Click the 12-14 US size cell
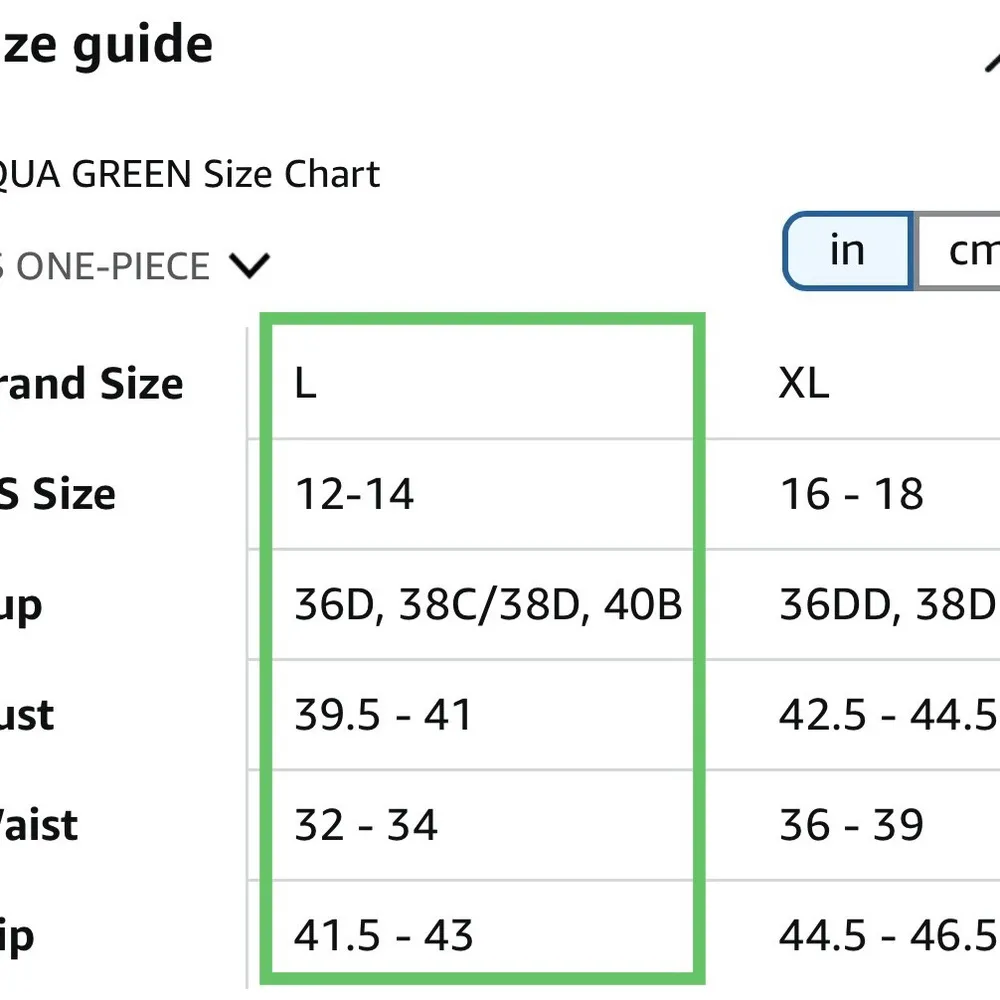 click(x=355, y=494)
